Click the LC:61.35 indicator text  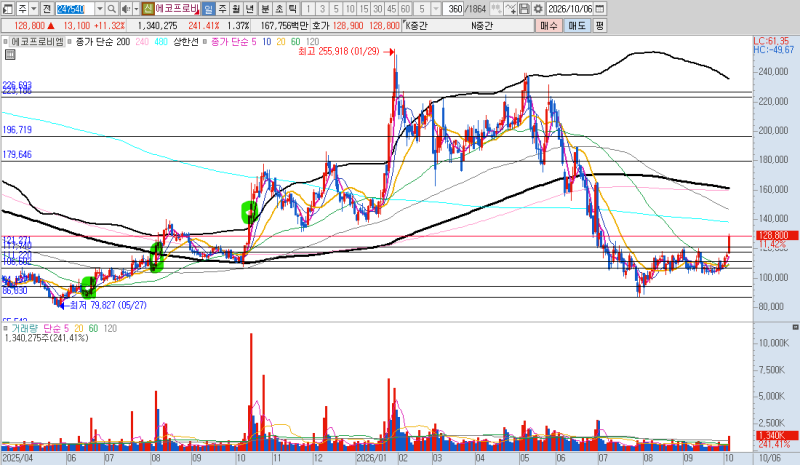tap(771, 41)
